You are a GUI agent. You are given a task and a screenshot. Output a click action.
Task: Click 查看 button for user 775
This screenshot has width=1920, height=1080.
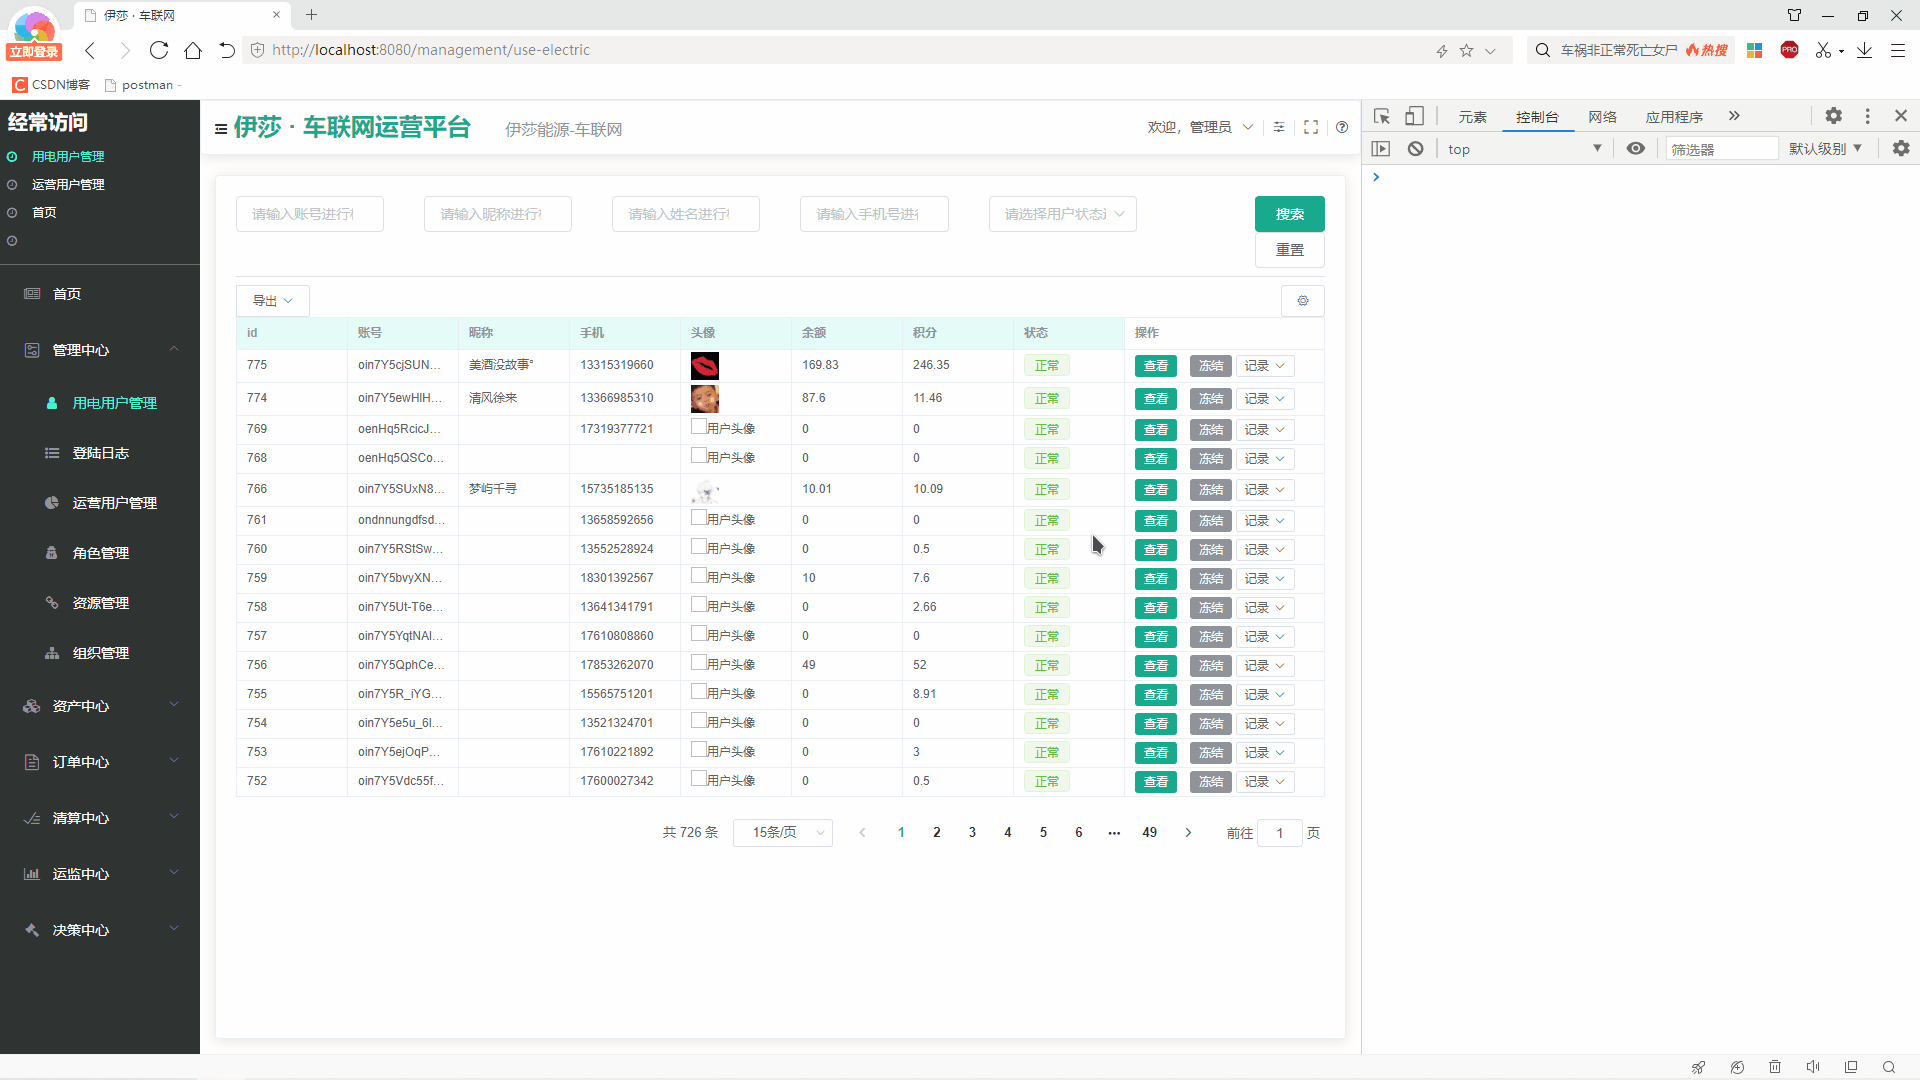tap(1155, 366)
